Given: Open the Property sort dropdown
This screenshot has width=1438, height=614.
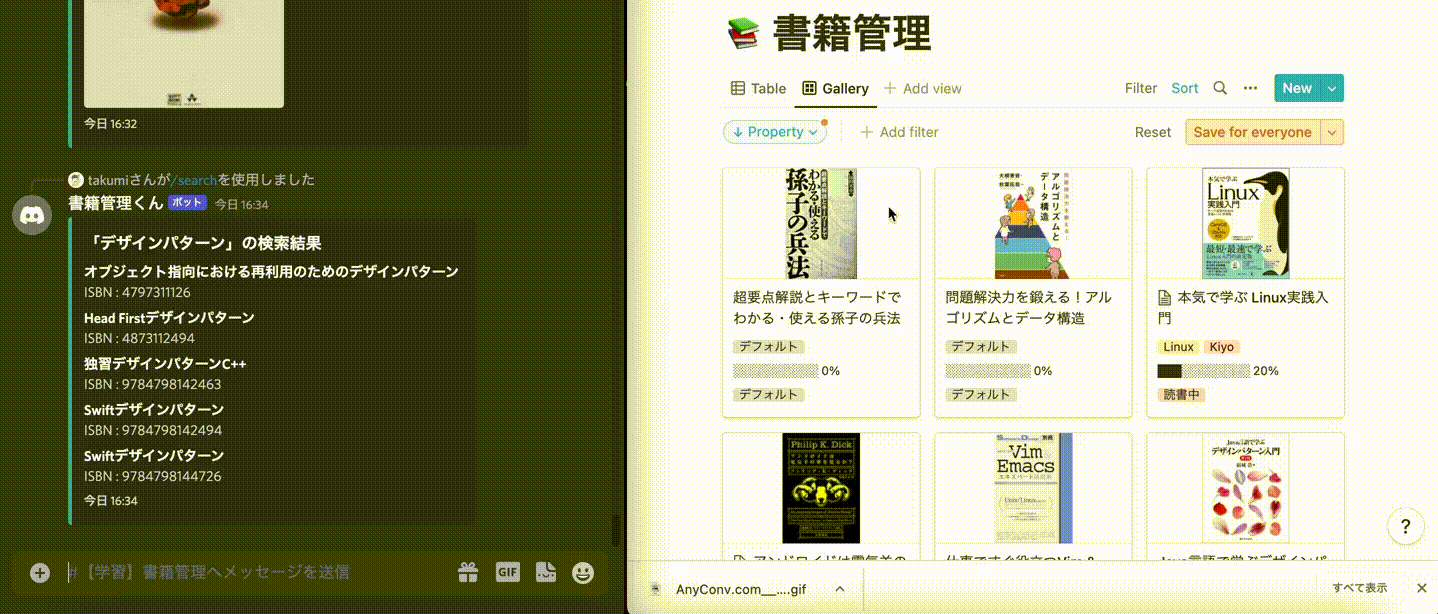Looking at the screenshot, I should tap(775, 132).
